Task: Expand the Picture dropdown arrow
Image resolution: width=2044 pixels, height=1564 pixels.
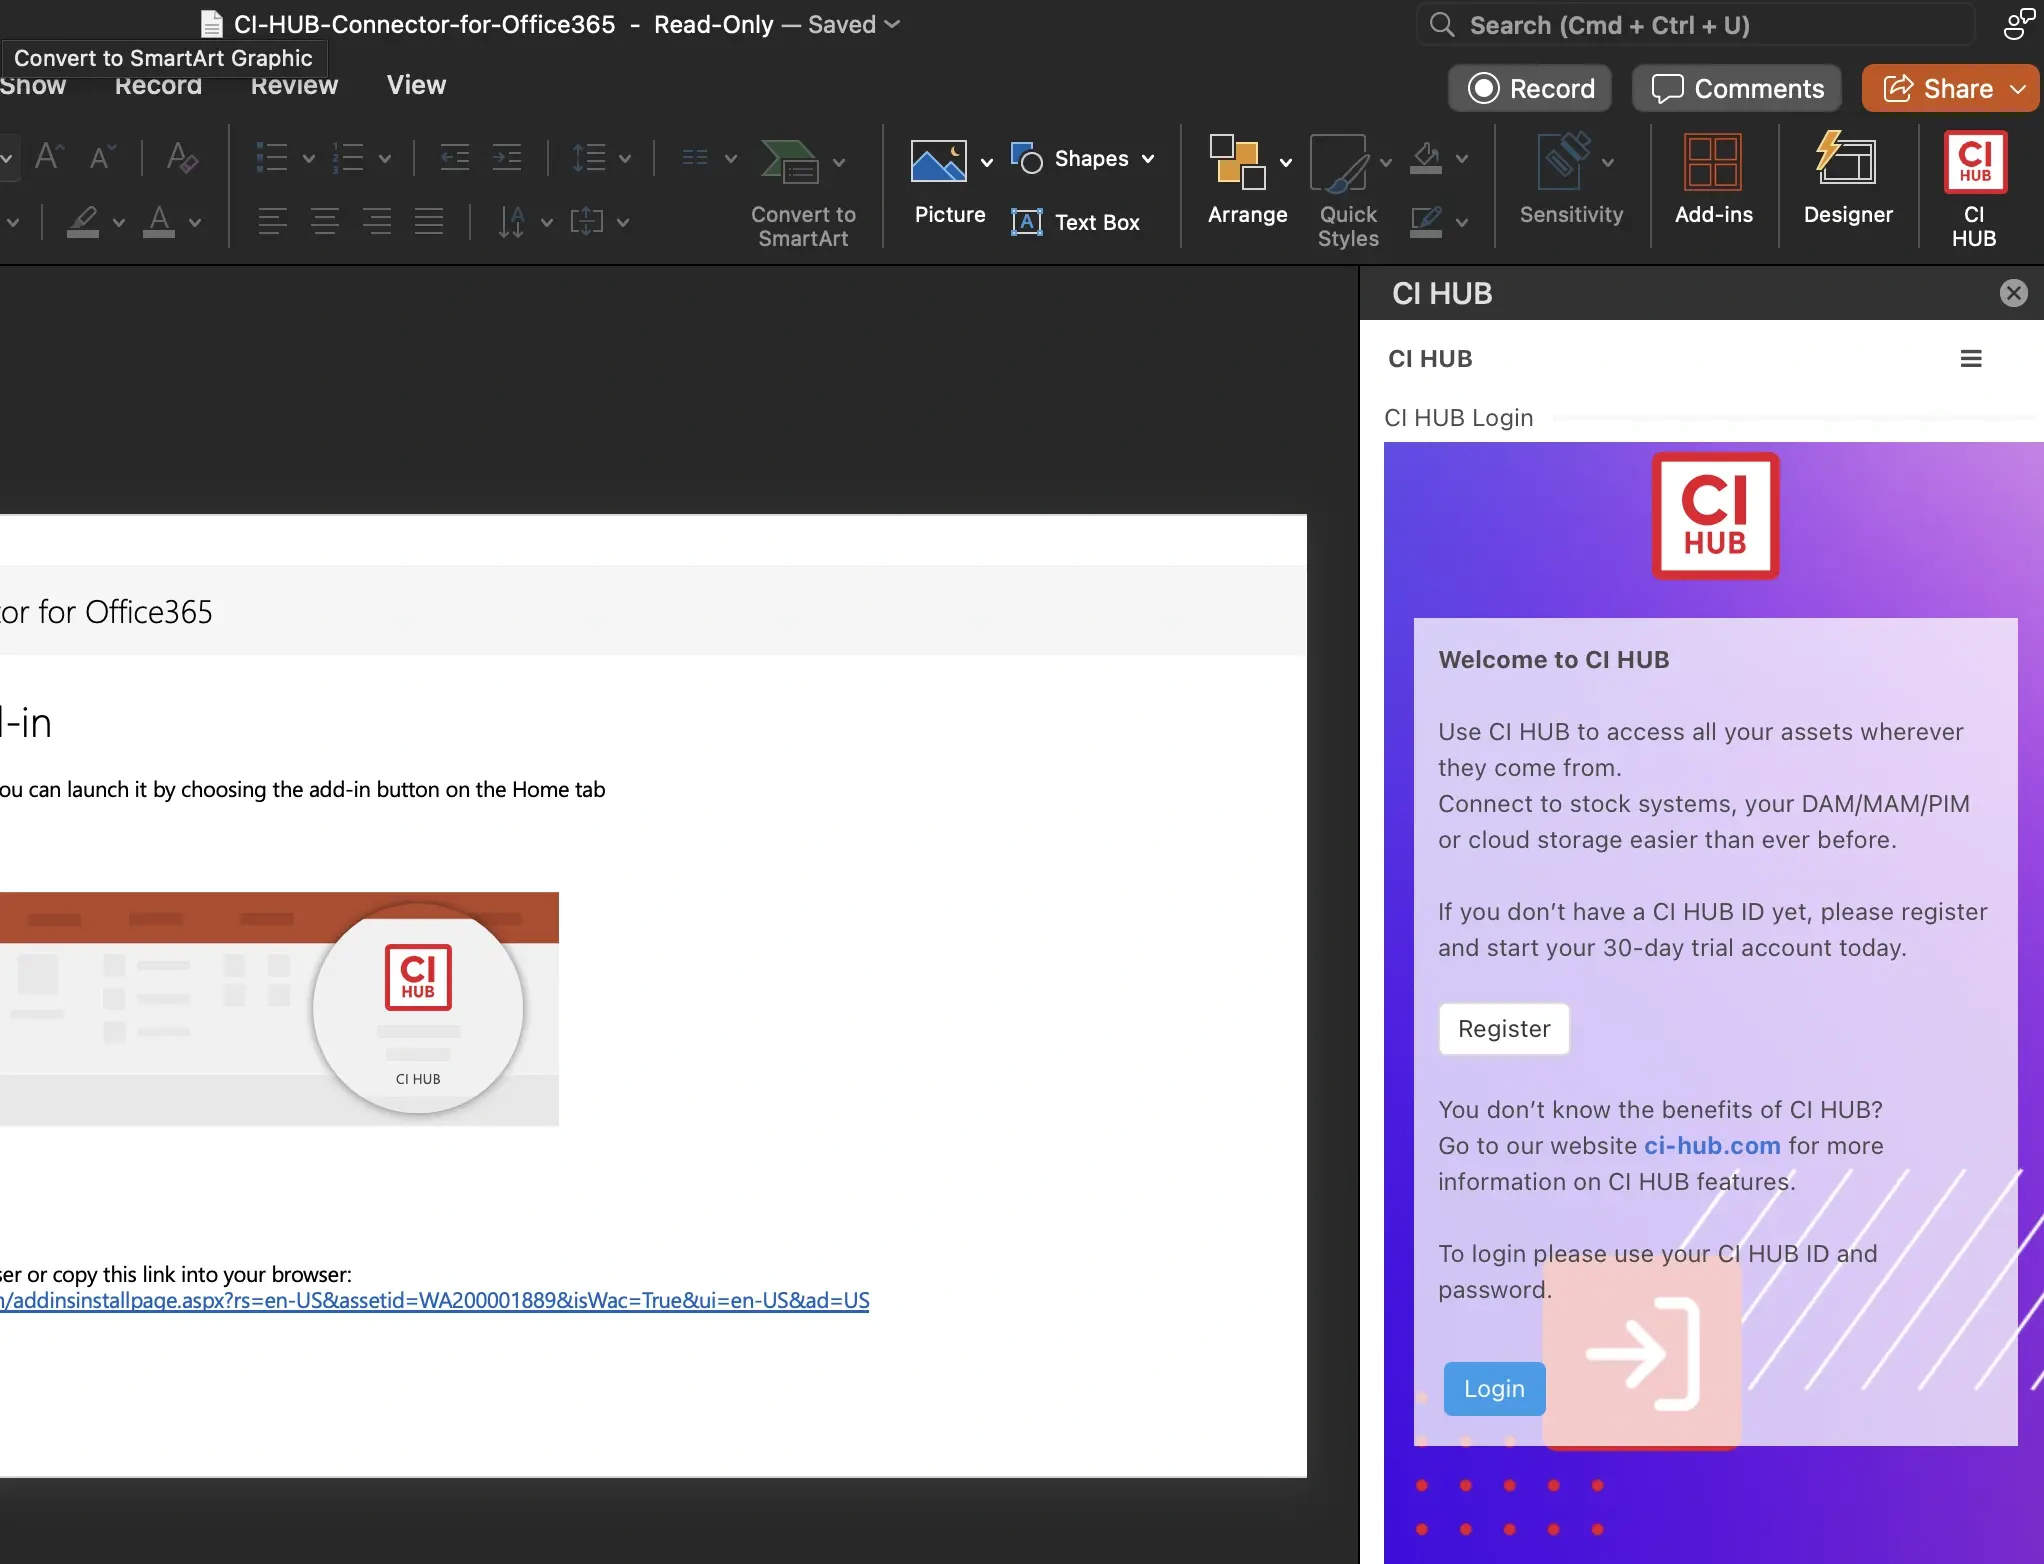Action: click(x=986, y=162)
